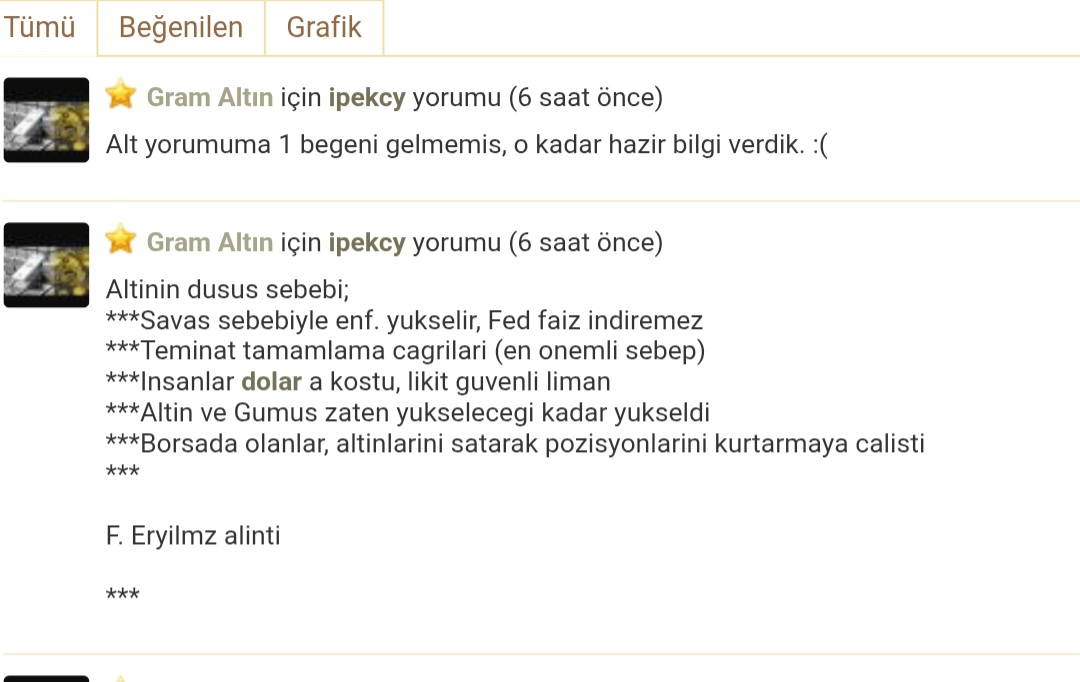1080x682 pixels.
Task: Visit ipekcy profile from first comment
Action: (367, 98)
